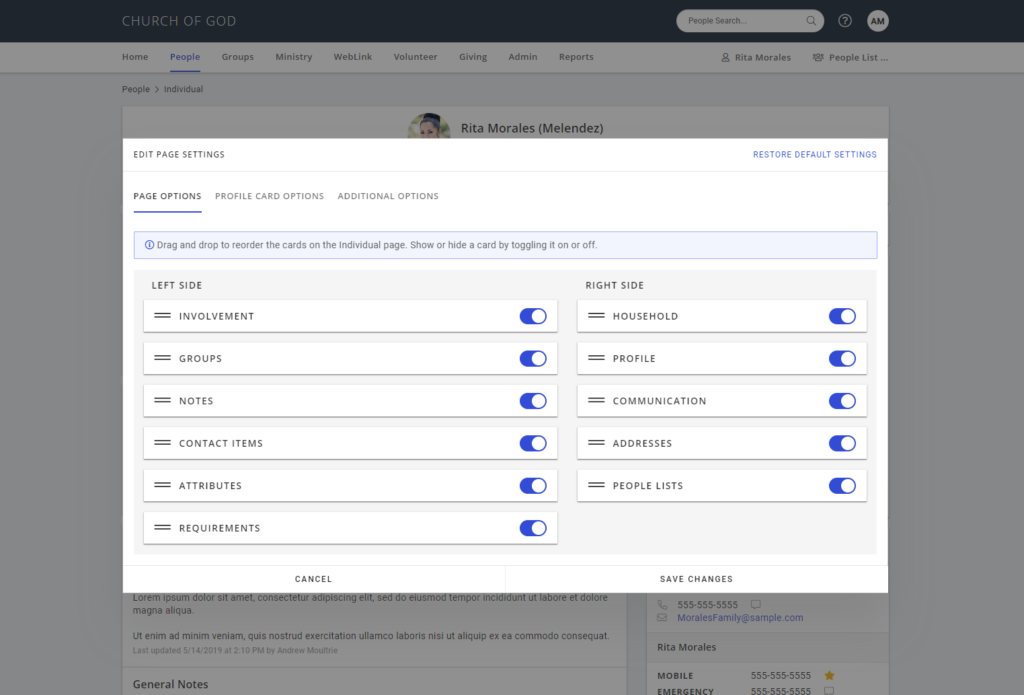This screenshot has height=695, width=1024.
Task: Focus the People Search field
Action: click(x=743, y=21)
